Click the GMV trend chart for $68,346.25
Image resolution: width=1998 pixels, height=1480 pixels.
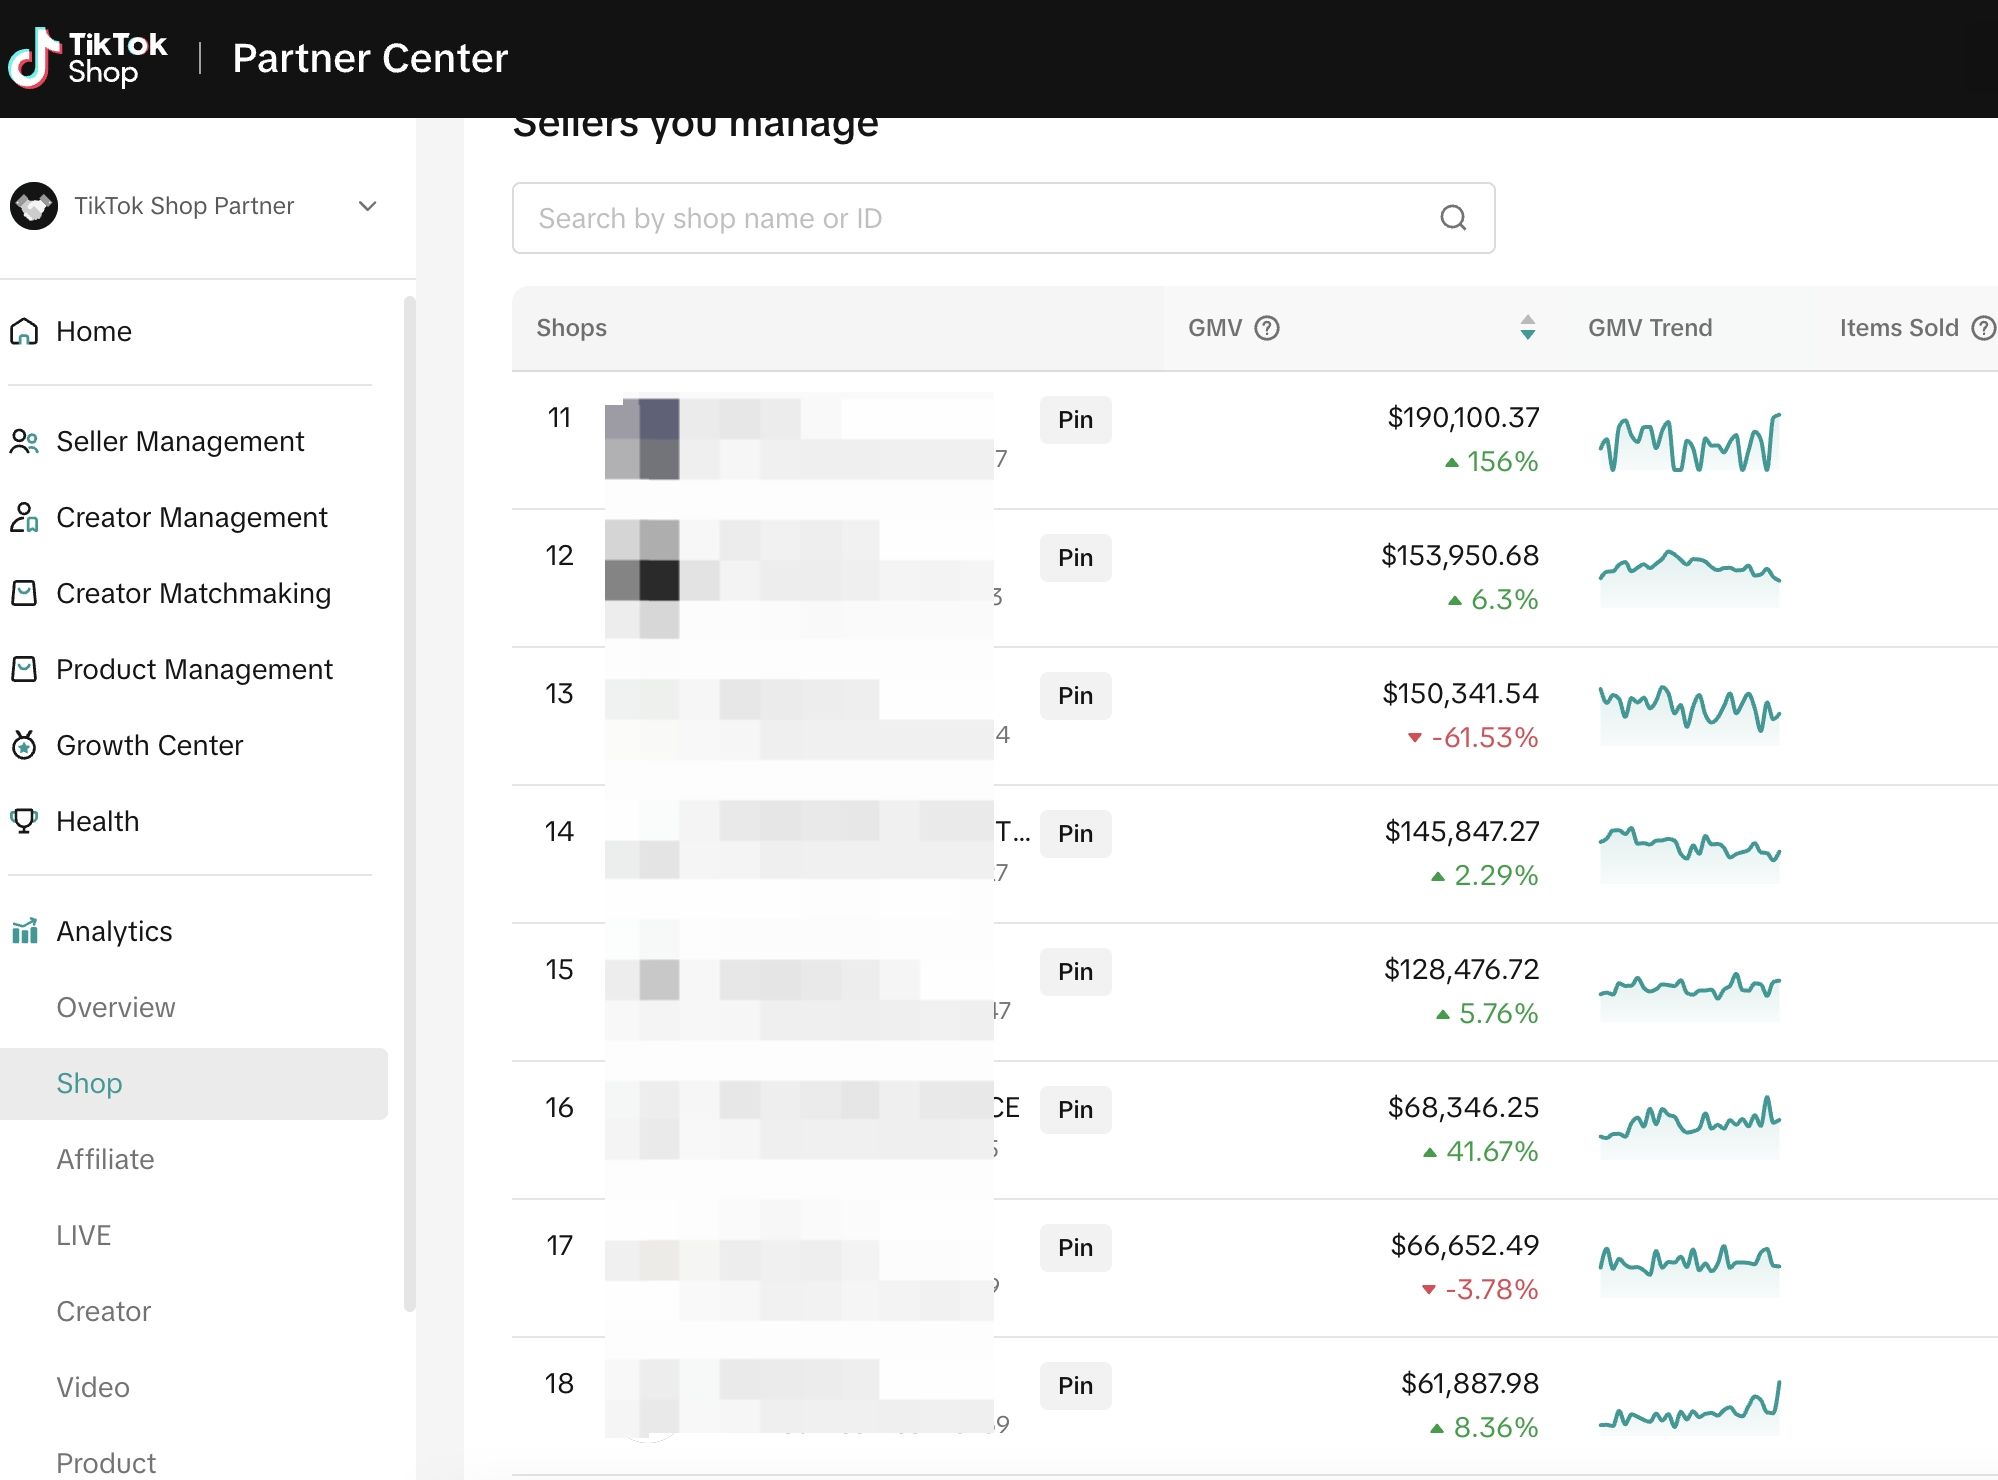pyautogui.click(x=1689, y=1128)
